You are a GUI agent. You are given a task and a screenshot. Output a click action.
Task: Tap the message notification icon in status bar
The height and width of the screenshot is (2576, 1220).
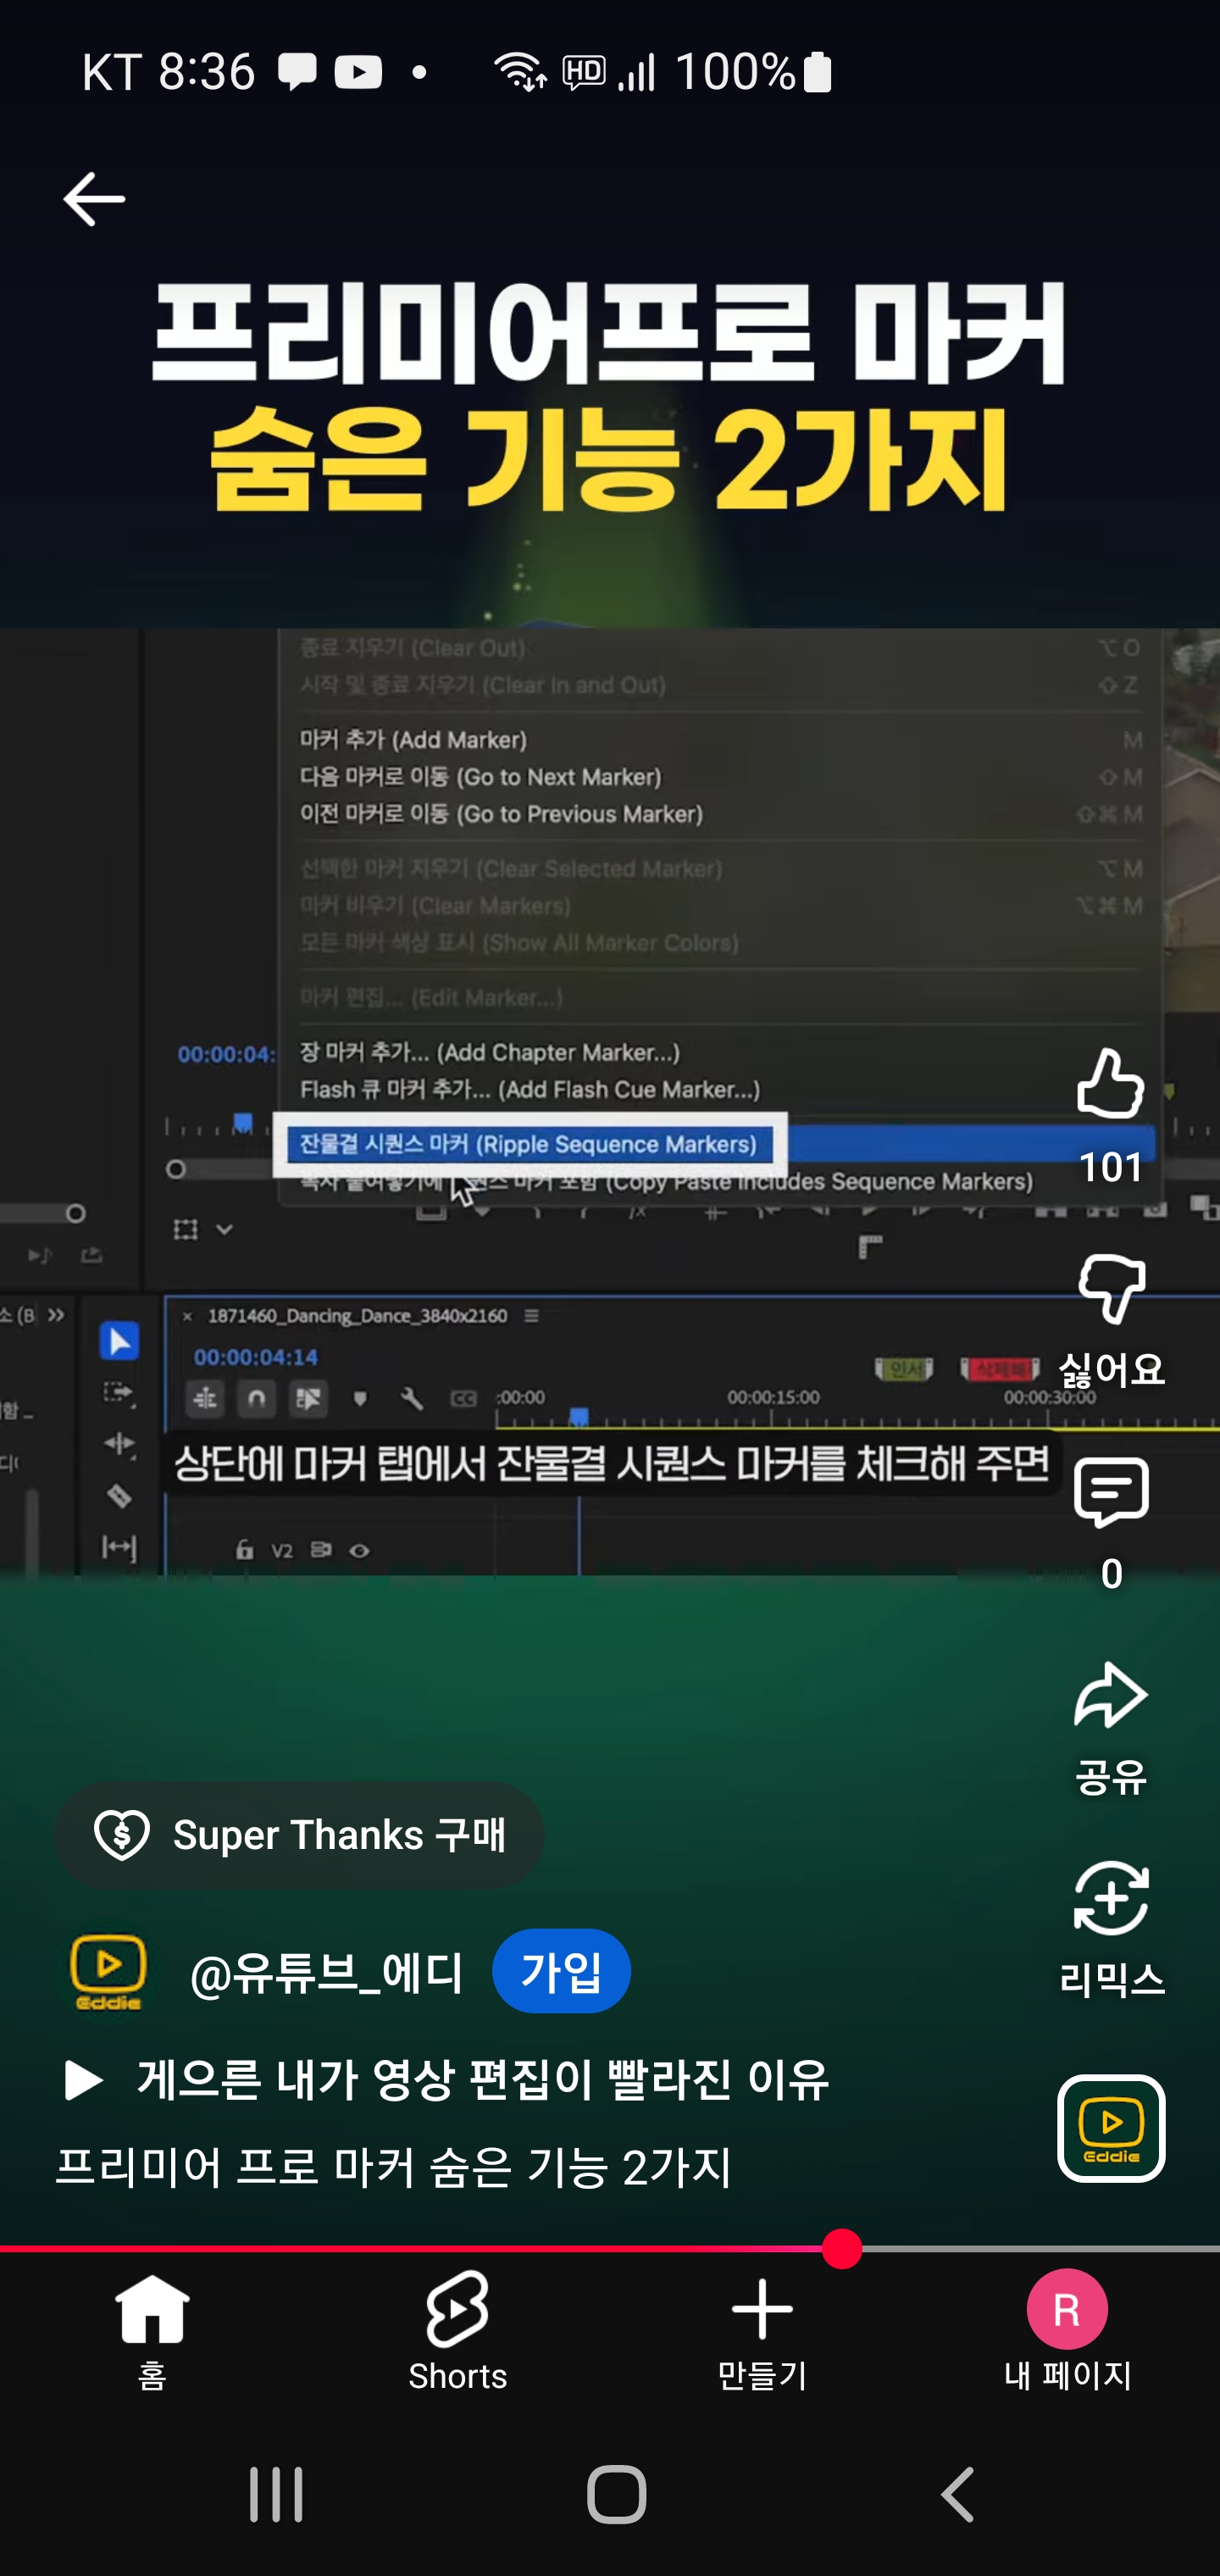tap(297, 72)
